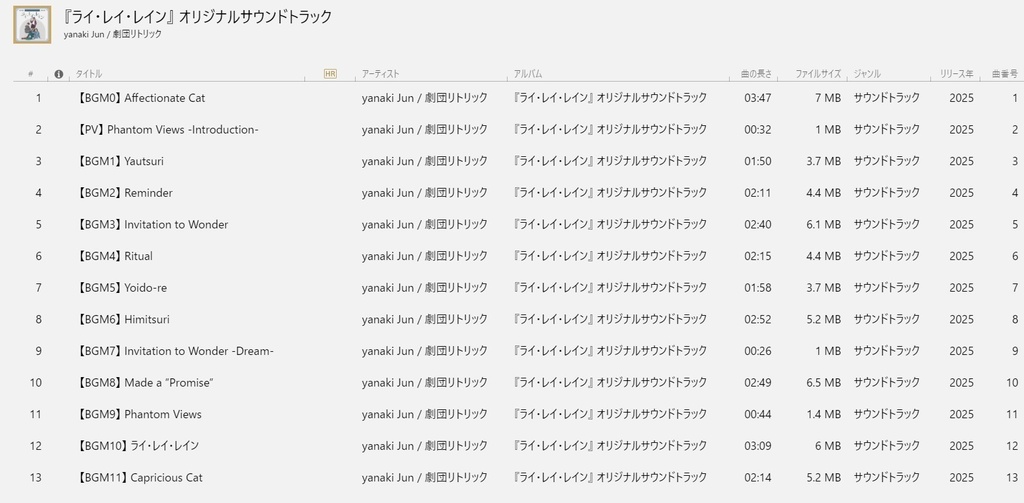Sort by アーティスト column header
Screen dimensions: 1024x503
(x=380, y=74)
